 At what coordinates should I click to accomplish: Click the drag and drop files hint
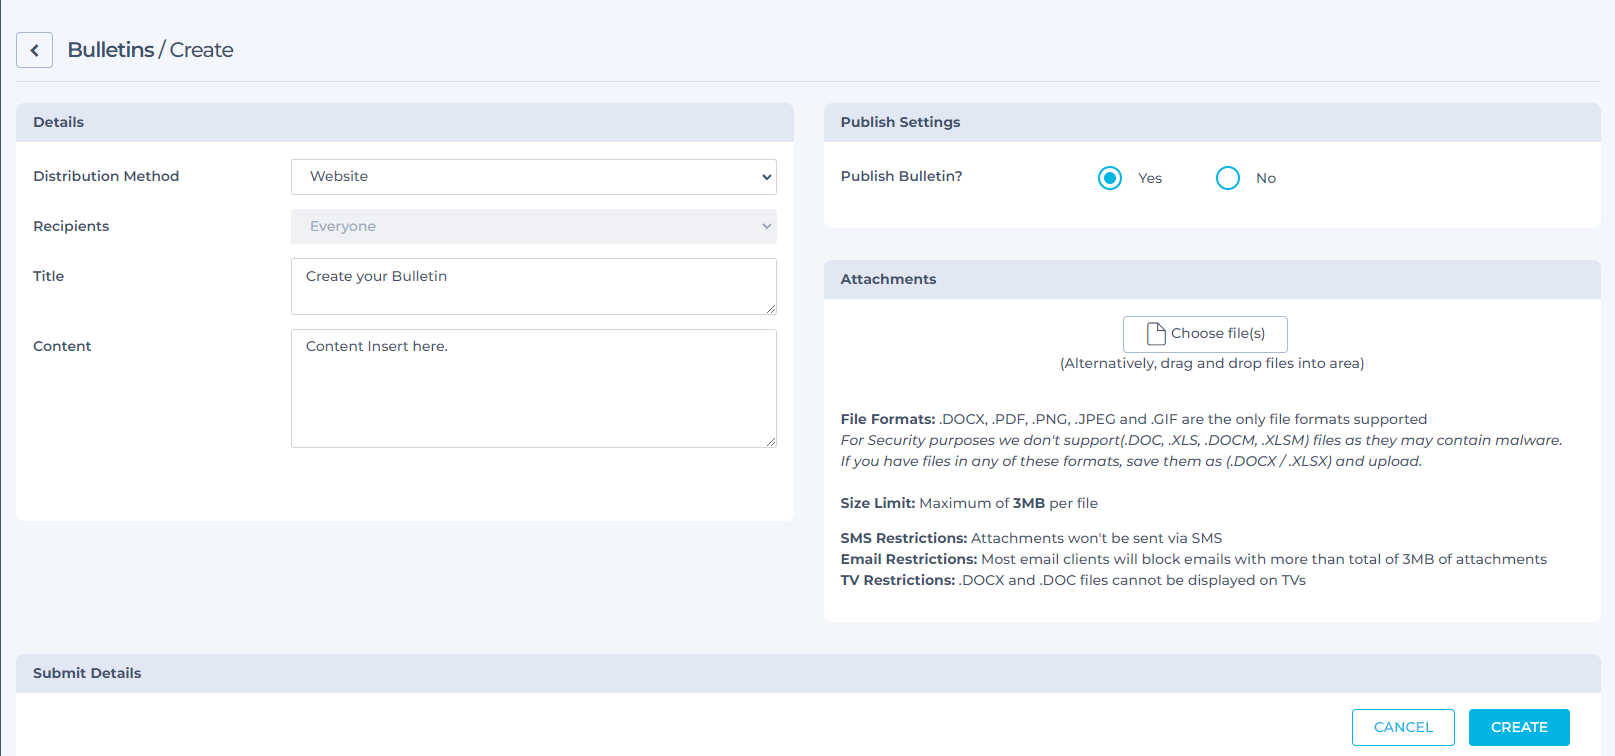coord(1211,363)
